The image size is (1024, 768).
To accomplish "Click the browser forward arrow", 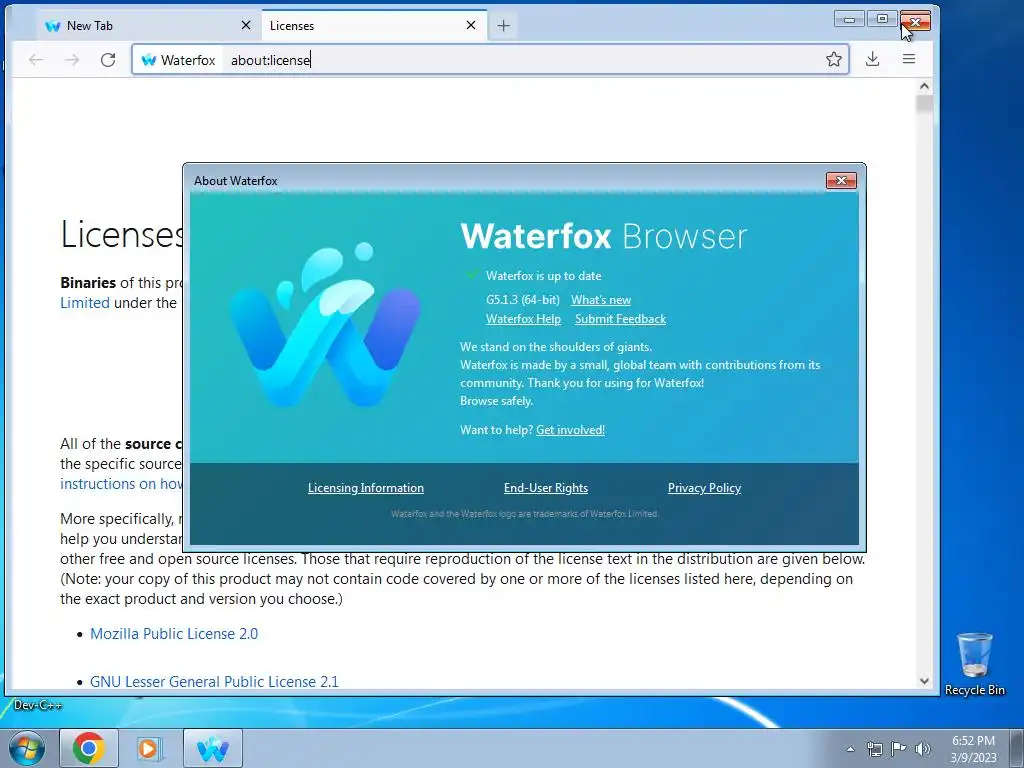I will point(72,60).
